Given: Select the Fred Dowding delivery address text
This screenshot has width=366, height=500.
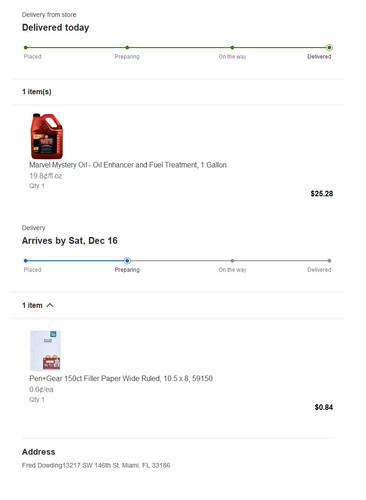Looking at the screenshot, I should (x=96, y=465).
